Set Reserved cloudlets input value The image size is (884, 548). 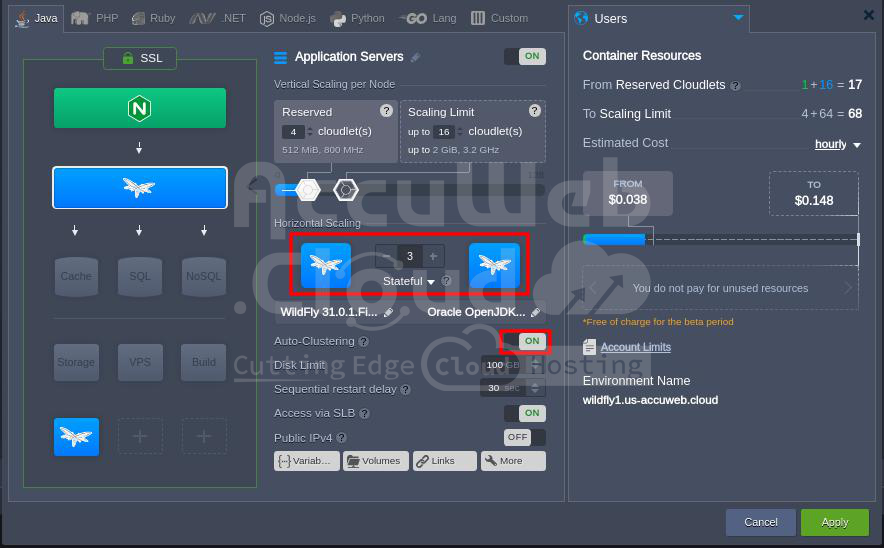(x=293, y=132)
